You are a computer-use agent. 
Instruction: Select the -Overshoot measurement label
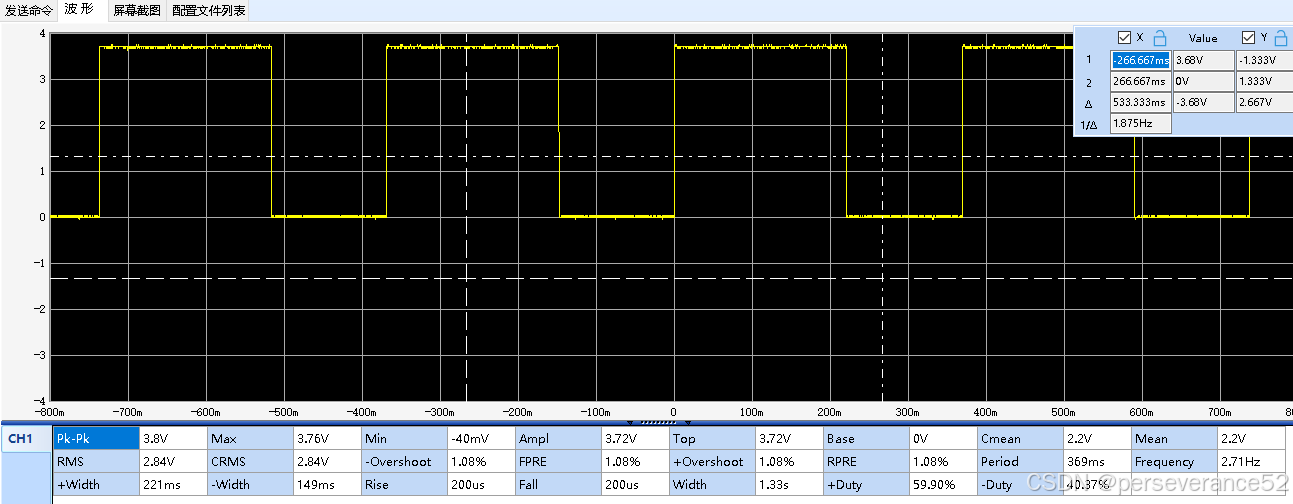(x=404, y=461)
